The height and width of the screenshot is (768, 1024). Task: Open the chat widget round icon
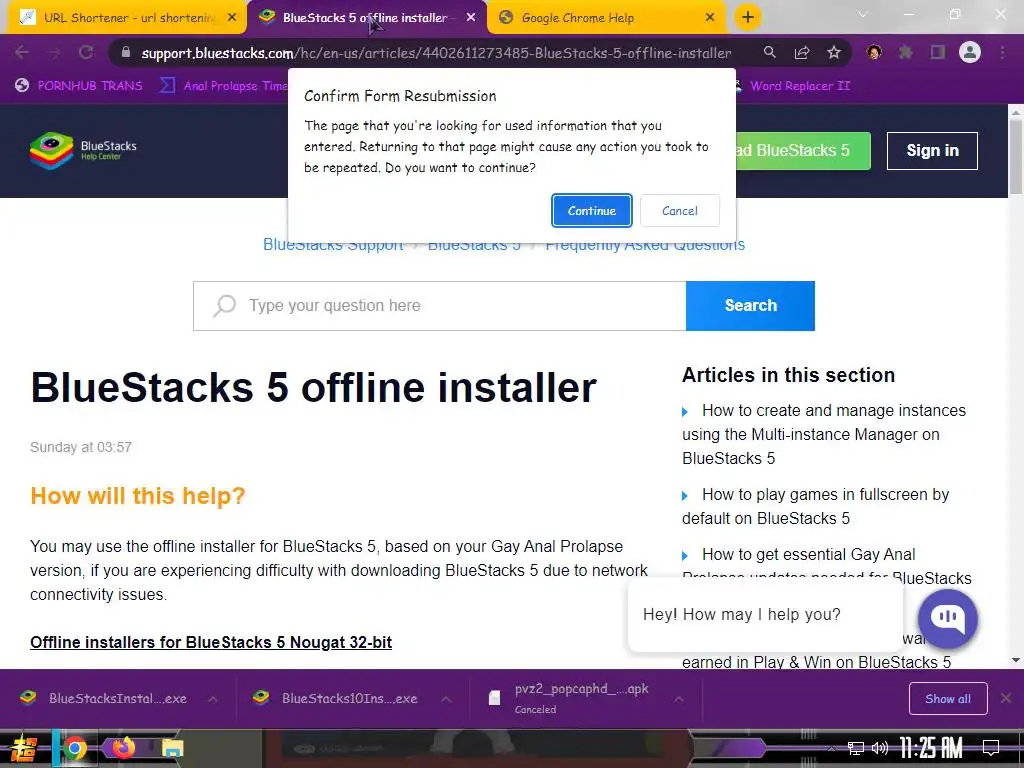point(948,618)
